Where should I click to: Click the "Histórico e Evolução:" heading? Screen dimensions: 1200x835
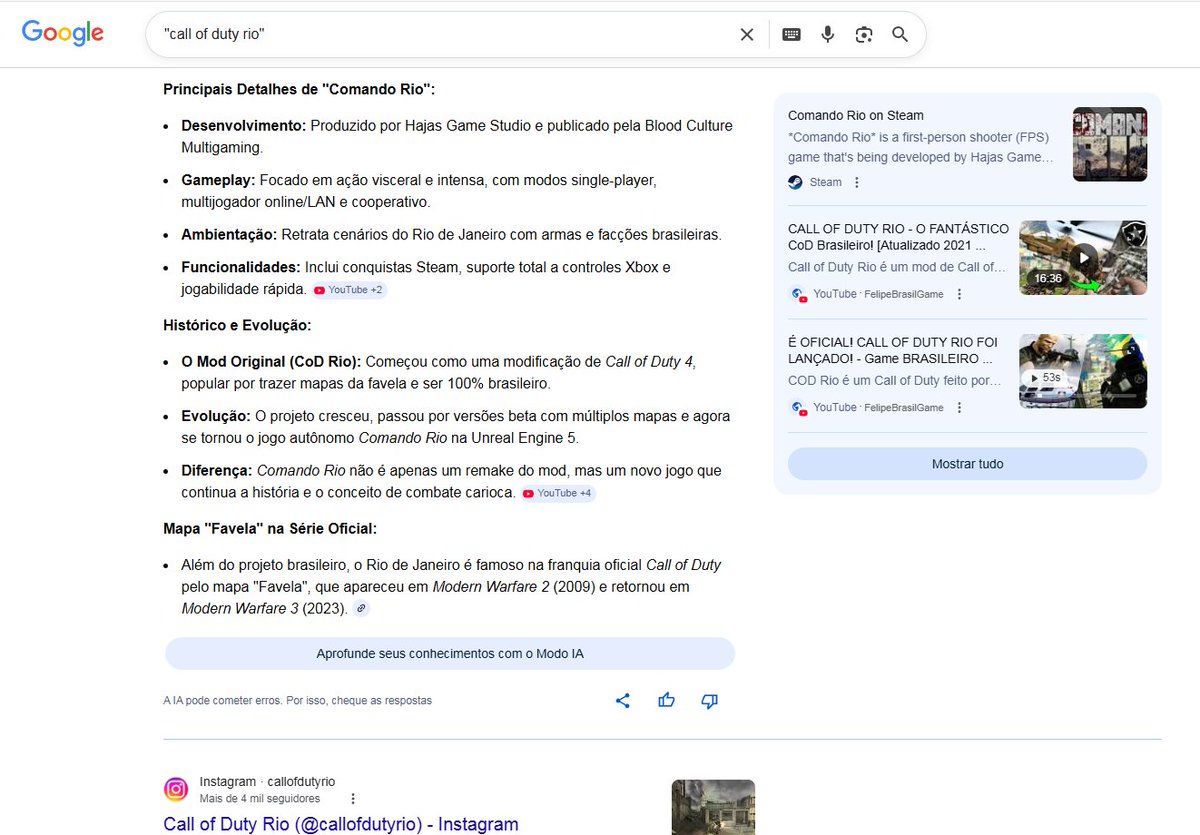pyautogui.click(x=238, y=325)
